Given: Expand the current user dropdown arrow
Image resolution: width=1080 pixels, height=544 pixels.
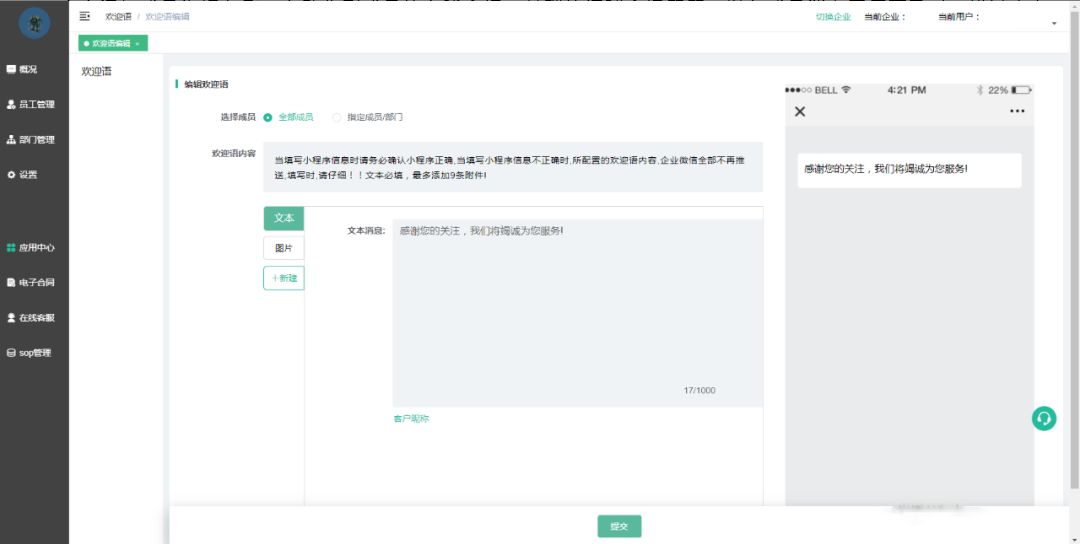Looking at the screenshot, I should [1054, 23].
